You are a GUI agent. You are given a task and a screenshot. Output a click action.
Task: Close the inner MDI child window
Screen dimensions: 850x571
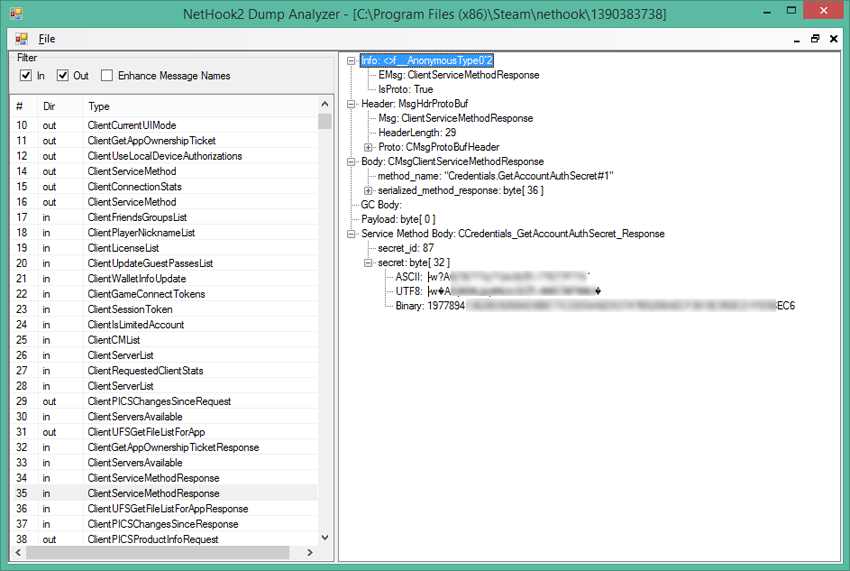834,39
